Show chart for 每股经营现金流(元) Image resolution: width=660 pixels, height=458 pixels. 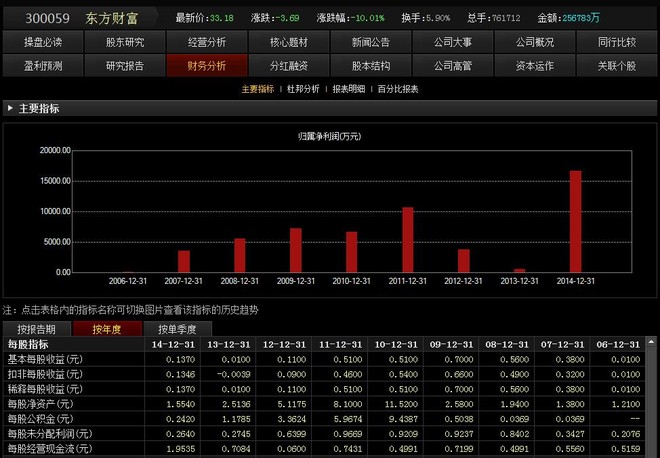click(50, 449)
